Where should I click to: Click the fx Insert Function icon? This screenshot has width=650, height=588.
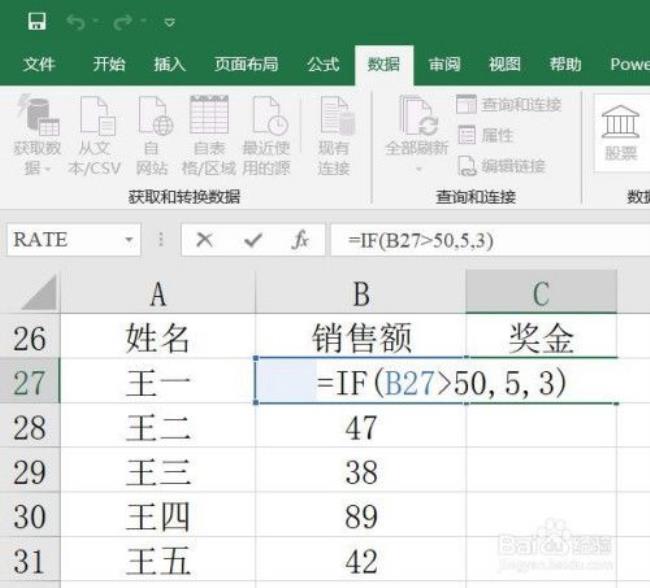click(300, 240)
